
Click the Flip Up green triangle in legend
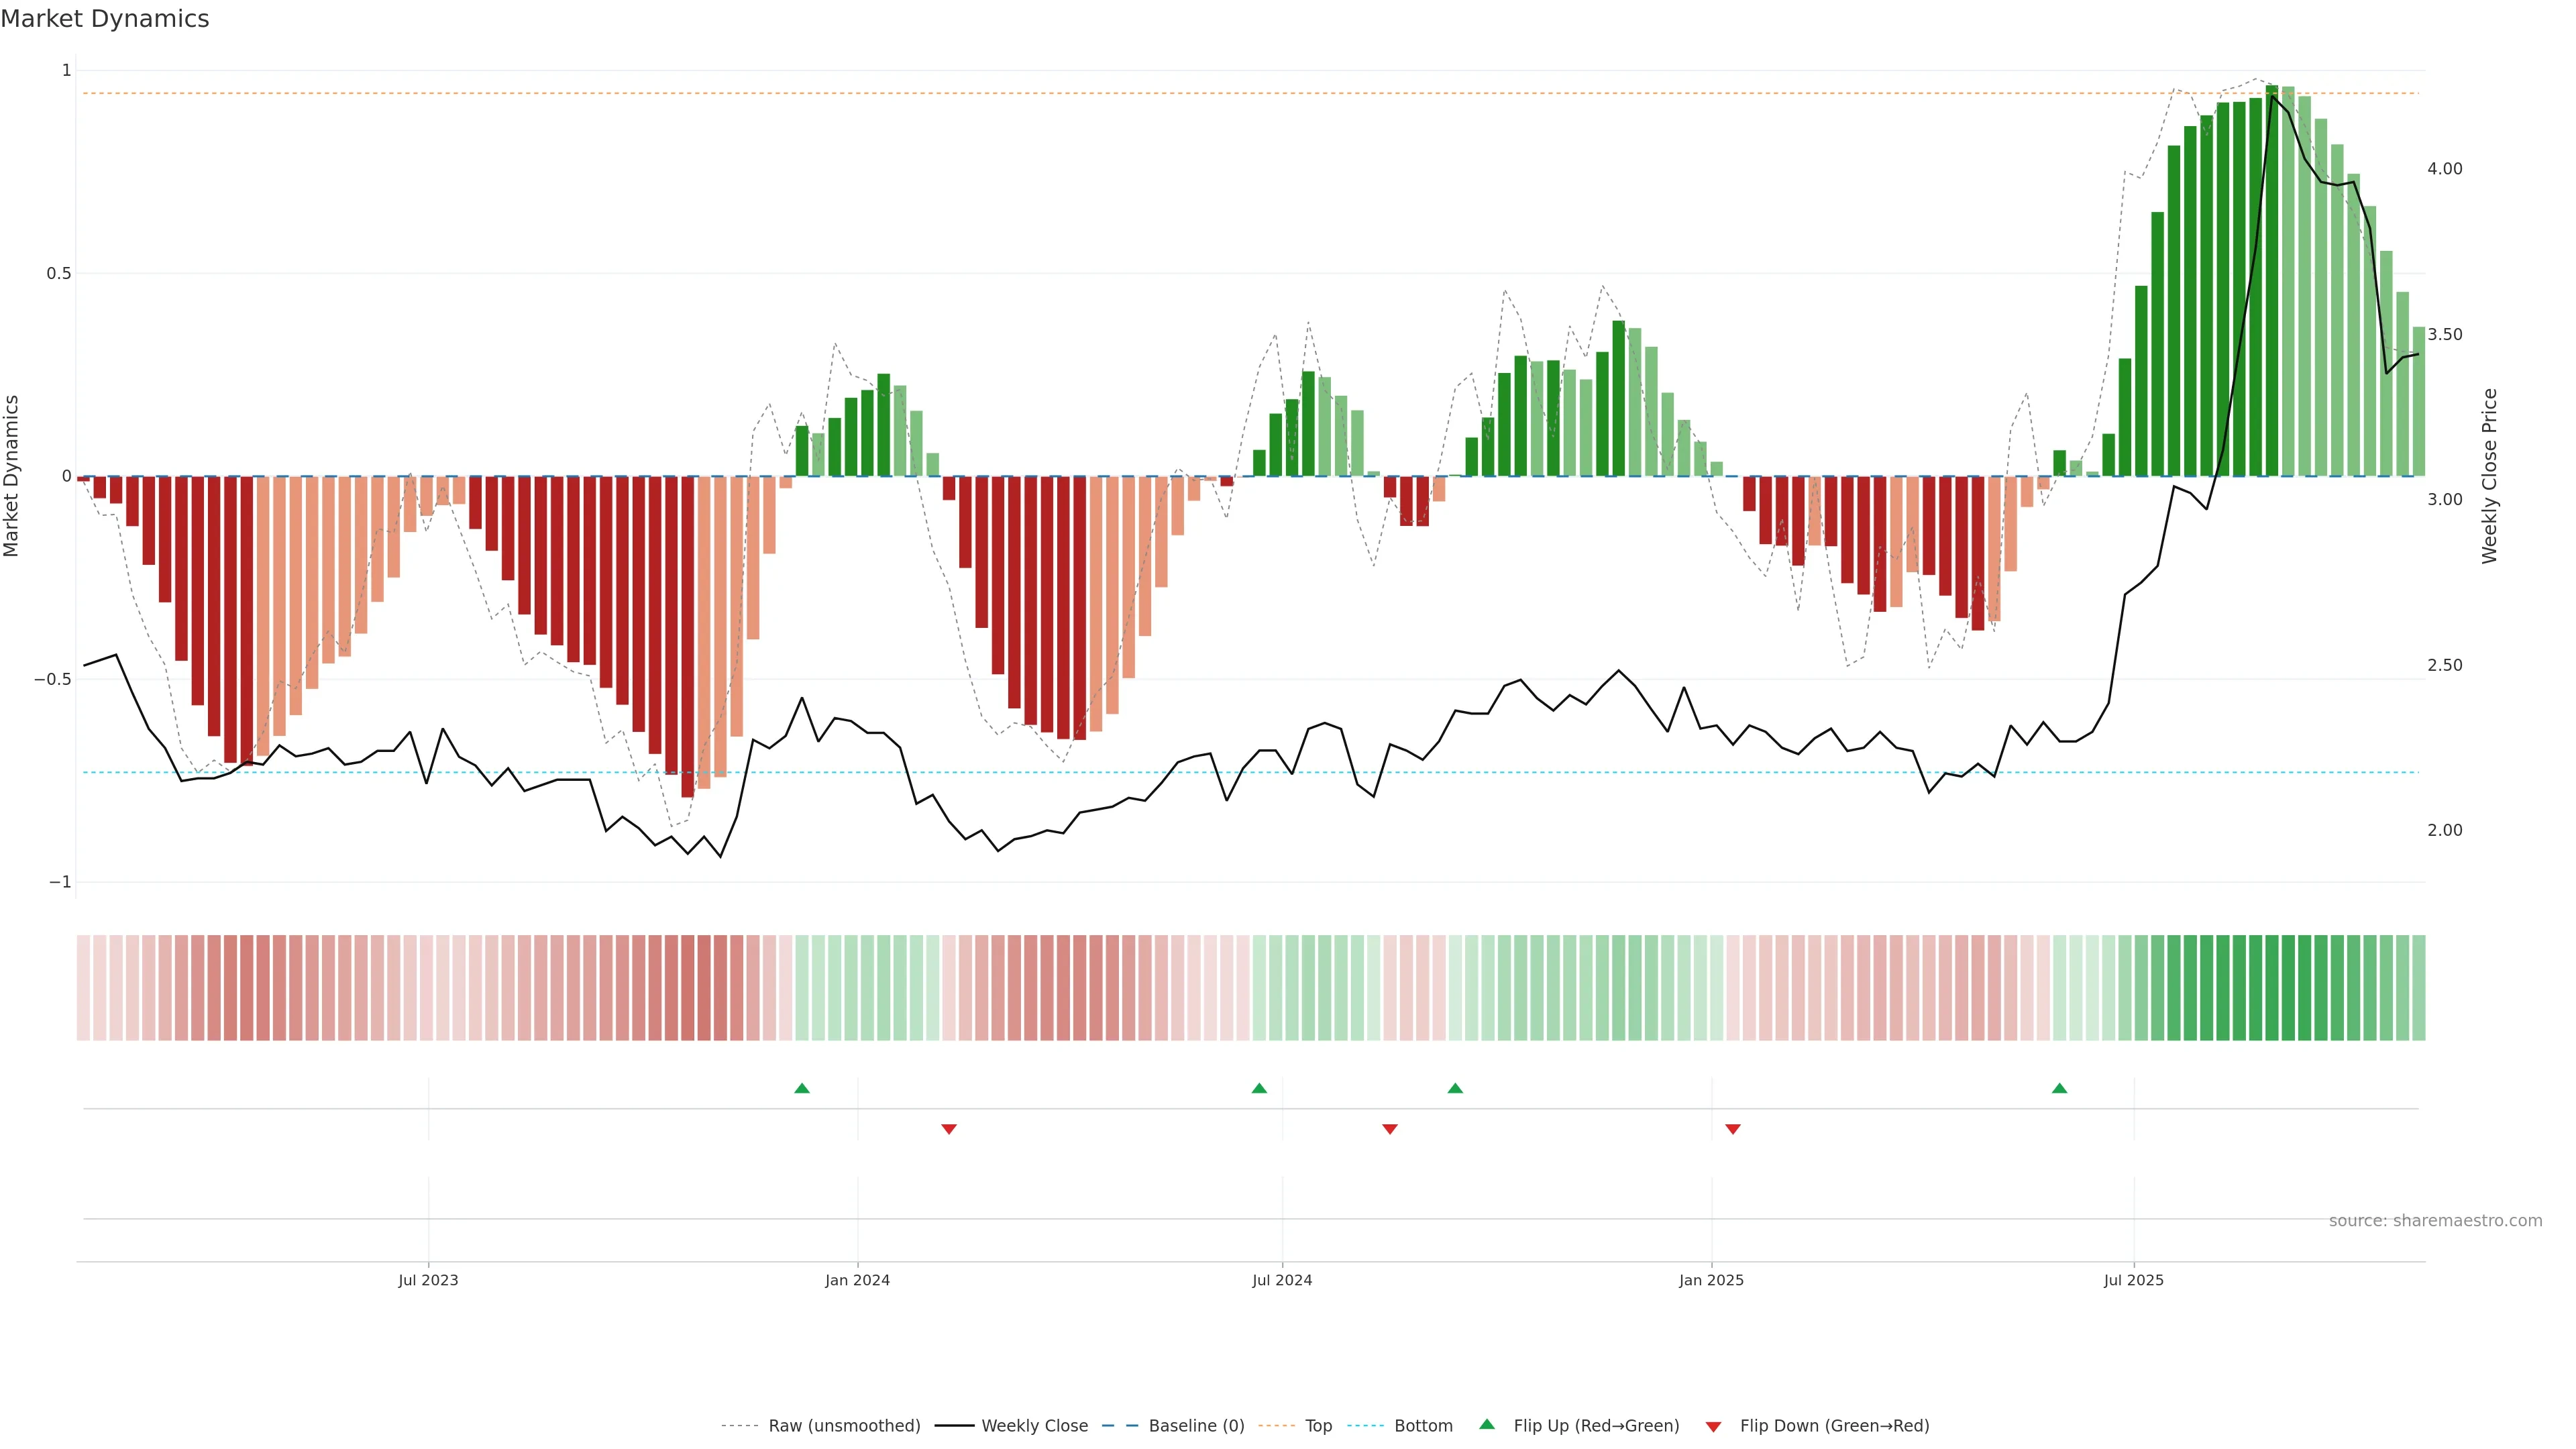coord(1487,1424)
